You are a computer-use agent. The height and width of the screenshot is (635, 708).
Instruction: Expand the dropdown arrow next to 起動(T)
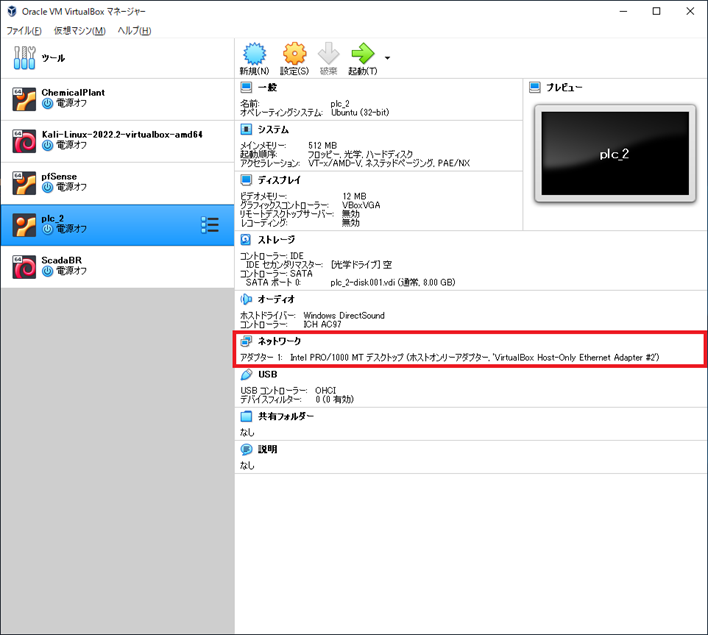[x=387, y=58]
